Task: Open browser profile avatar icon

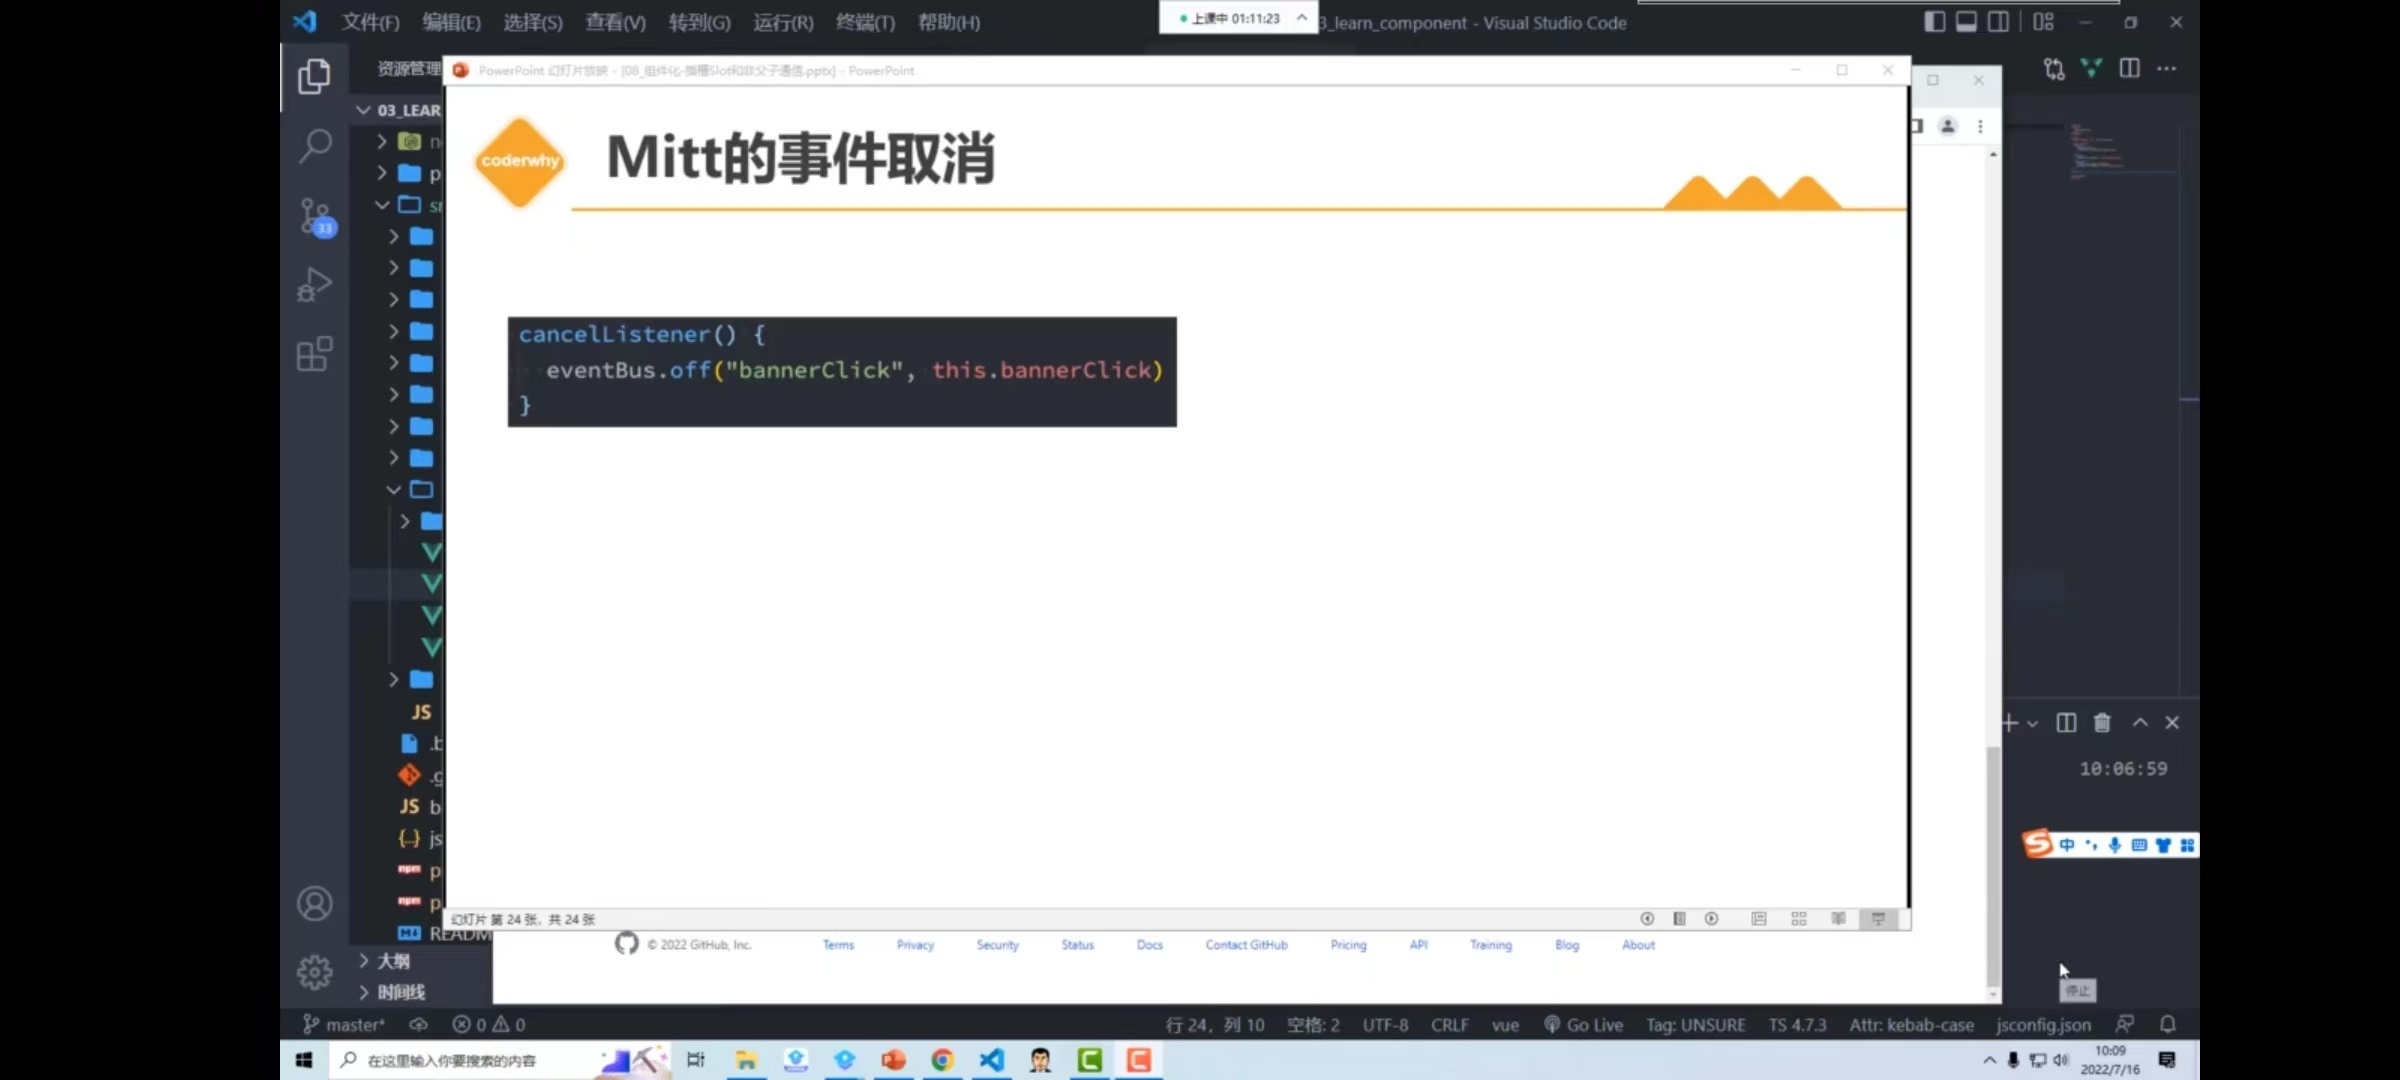Action: pos(1948,126)
